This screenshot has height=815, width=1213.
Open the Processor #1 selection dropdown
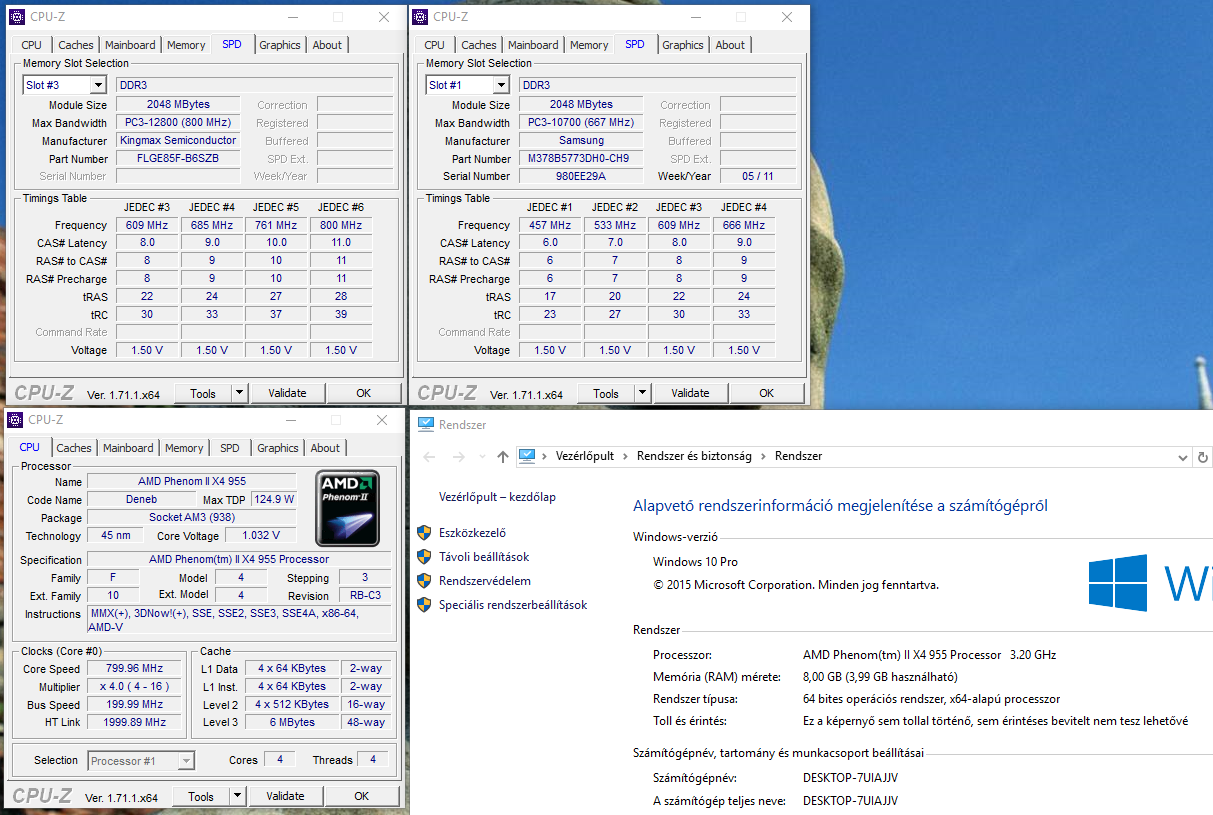[x=186, y=761]
